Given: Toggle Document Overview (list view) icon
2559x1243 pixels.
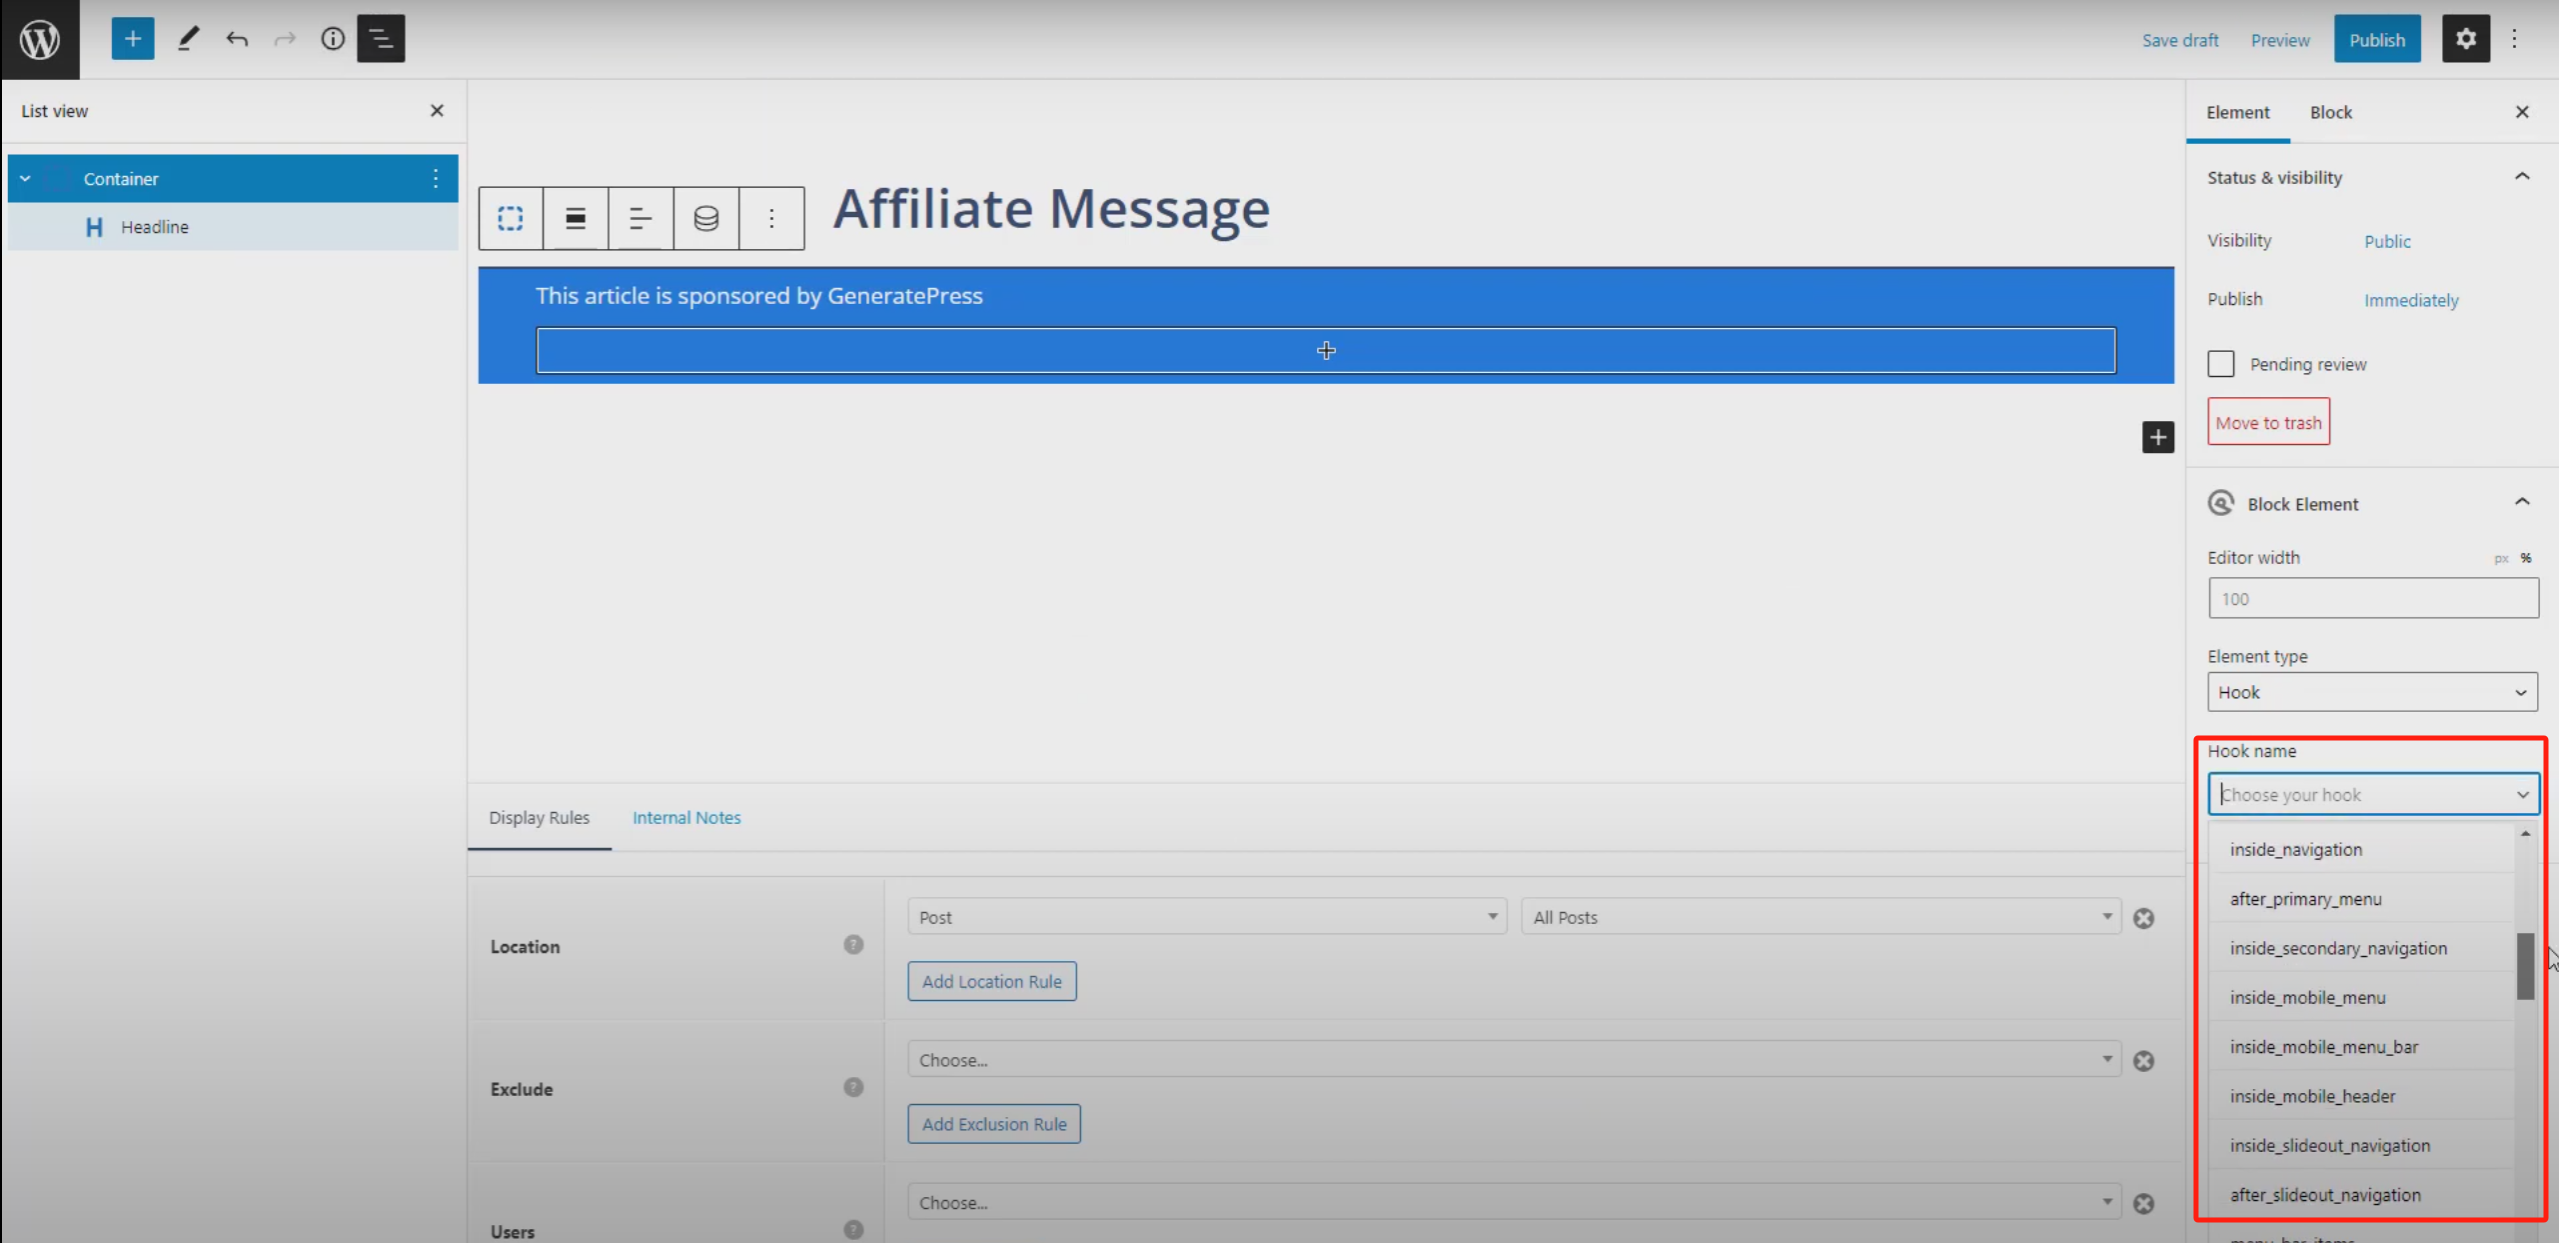Looking at the screenshot, I should [x=380, y=38].
